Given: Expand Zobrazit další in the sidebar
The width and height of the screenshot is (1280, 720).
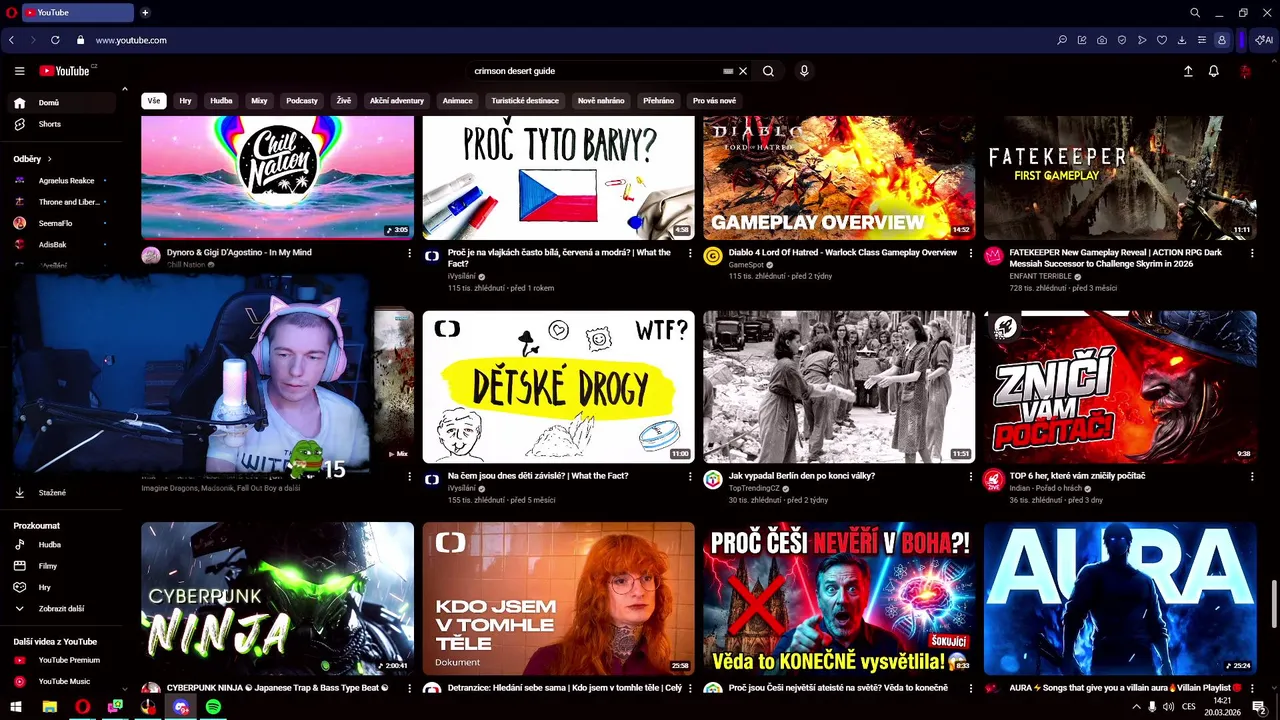Looking at the screenshot, I should [x=64, y=608].
